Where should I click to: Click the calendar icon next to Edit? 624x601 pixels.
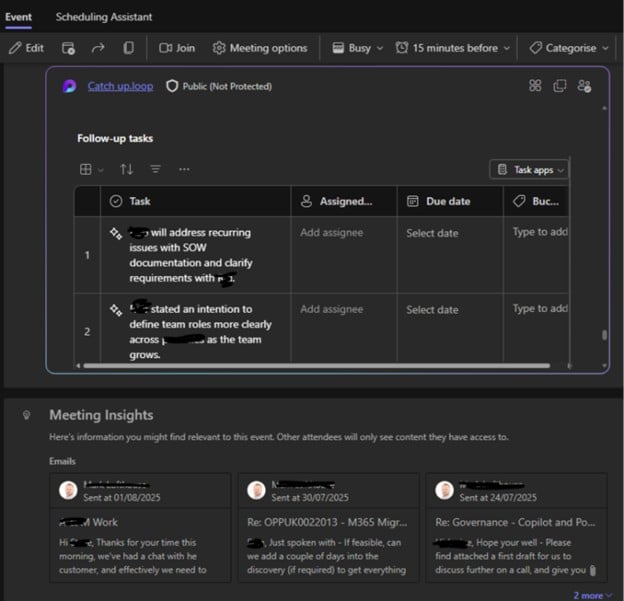tap(68, 48)
